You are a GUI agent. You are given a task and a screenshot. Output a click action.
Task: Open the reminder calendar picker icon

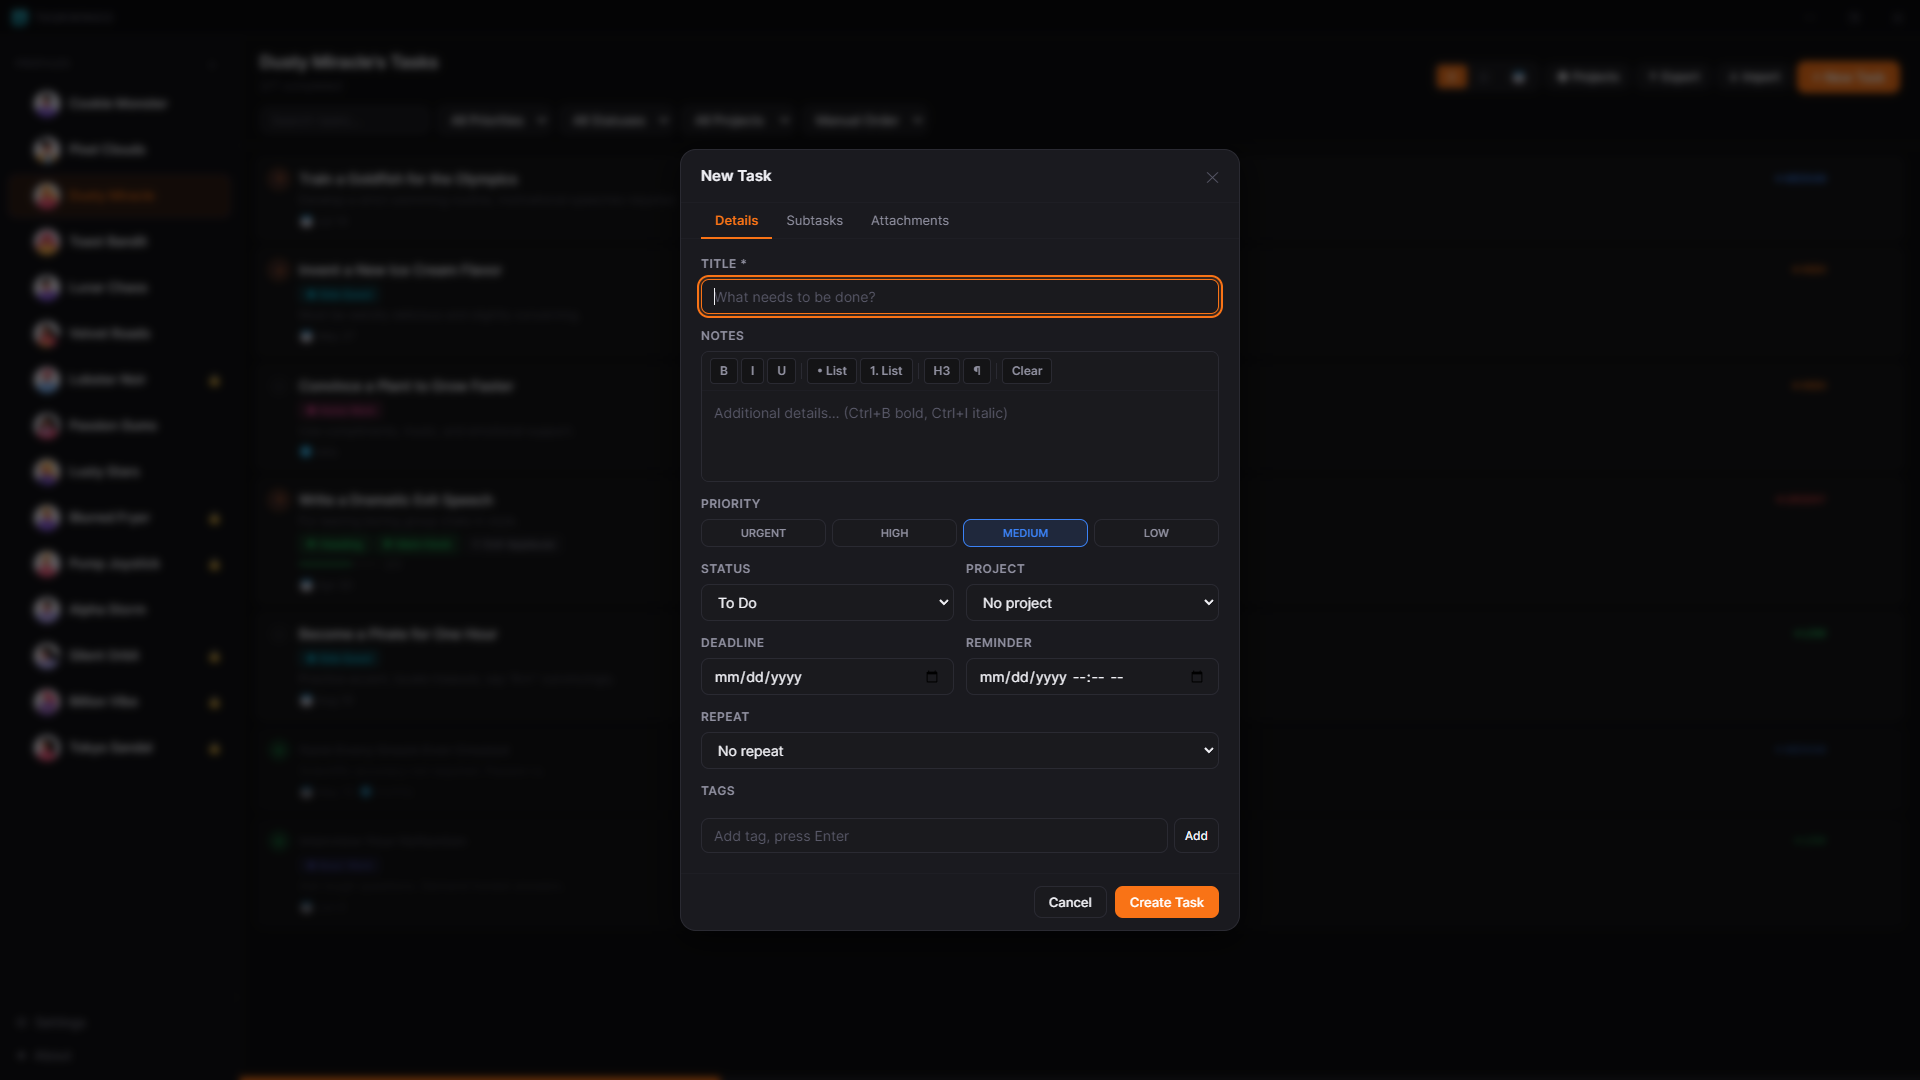[x=1197, y=677]
